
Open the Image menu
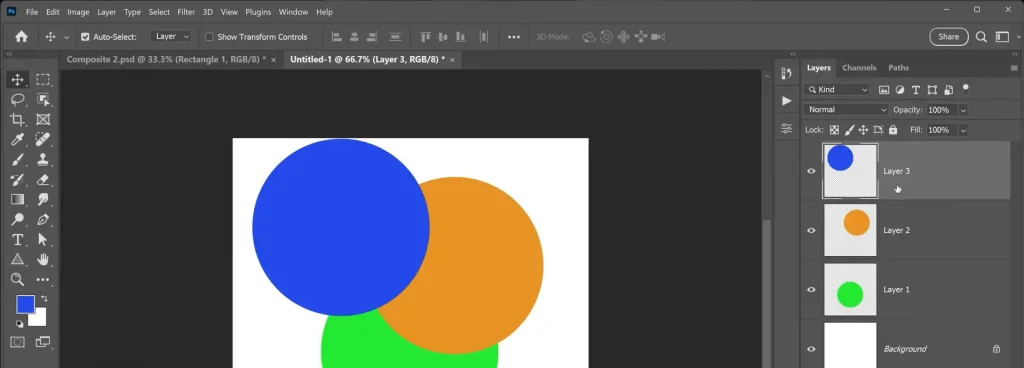[78, 12]
